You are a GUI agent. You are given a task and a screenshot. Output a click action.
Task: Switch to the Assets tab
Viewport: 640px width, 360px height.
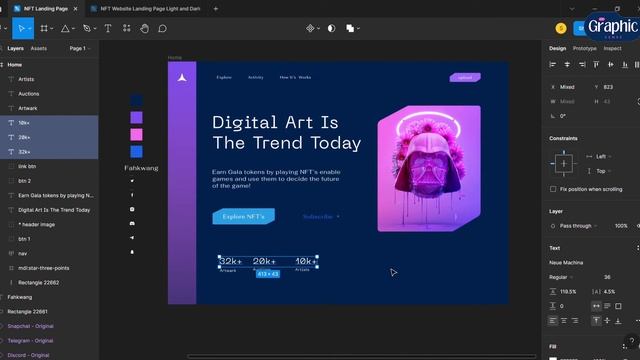(x=39, y=48)
